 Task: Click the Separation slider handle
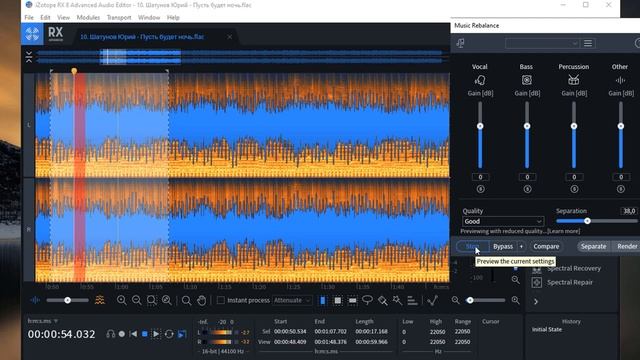click(587, 221)
